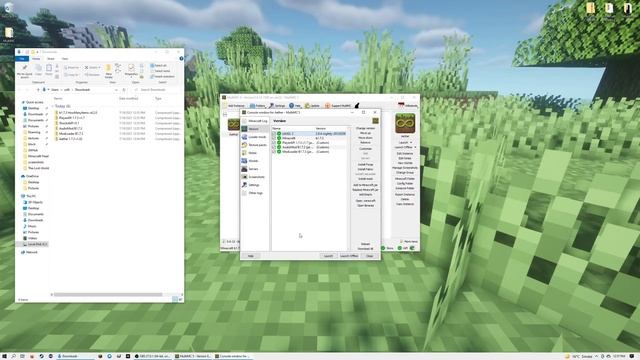Open Explorer address bar history dropdown
The image size is (640, 360).
coord(116,90)
